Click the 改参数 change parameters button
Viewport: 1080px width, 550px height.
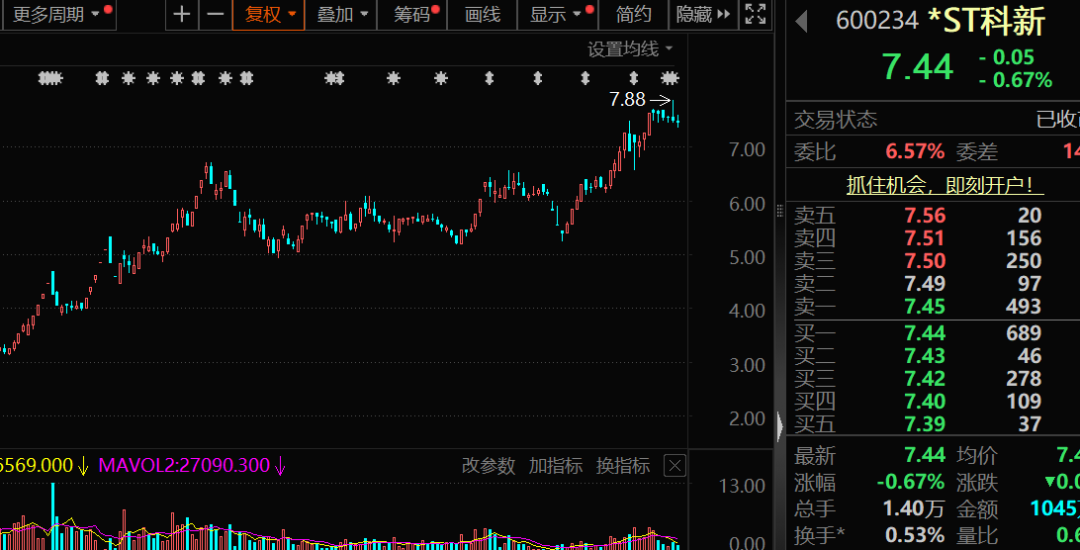tap(488, 466)
